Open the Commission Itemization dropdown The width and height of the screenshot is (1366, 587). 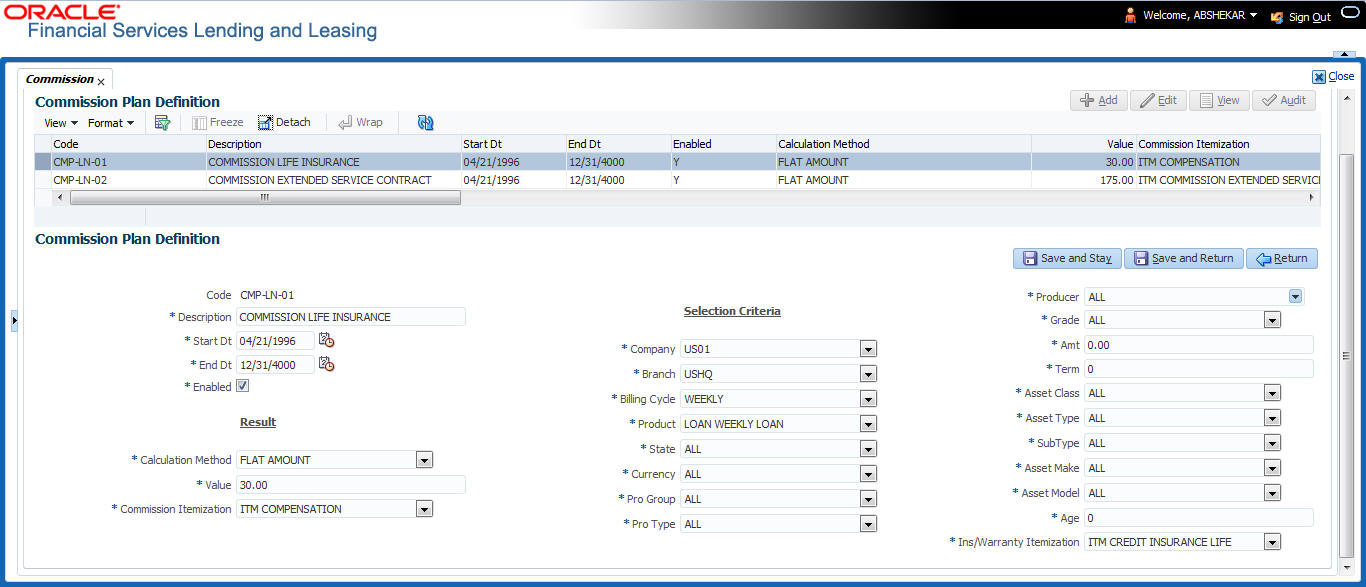(424, 509)
